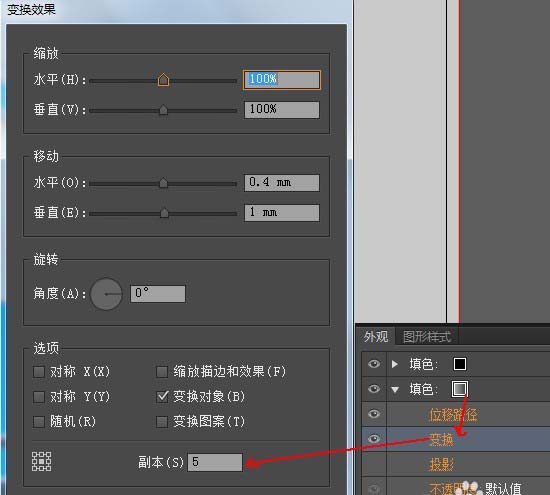
Task: Click the horizontal scale 100% field
Action: click(282, 80)
